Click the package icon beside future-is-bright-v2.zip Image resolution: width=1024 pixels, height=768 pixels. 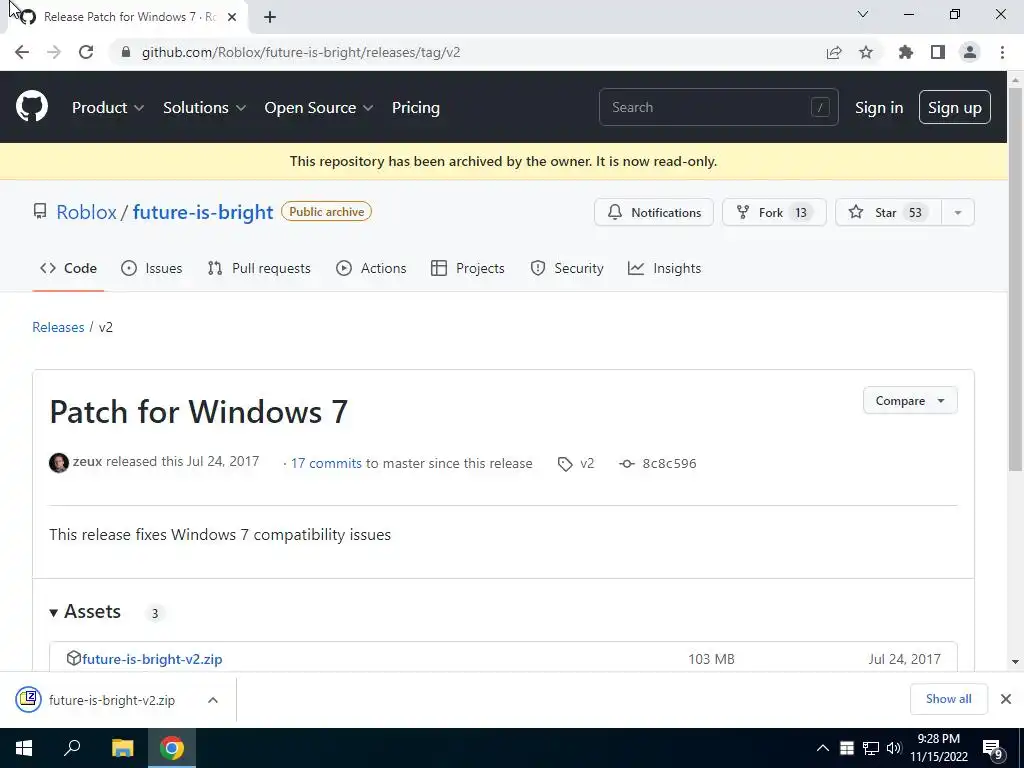click(74, 658)
